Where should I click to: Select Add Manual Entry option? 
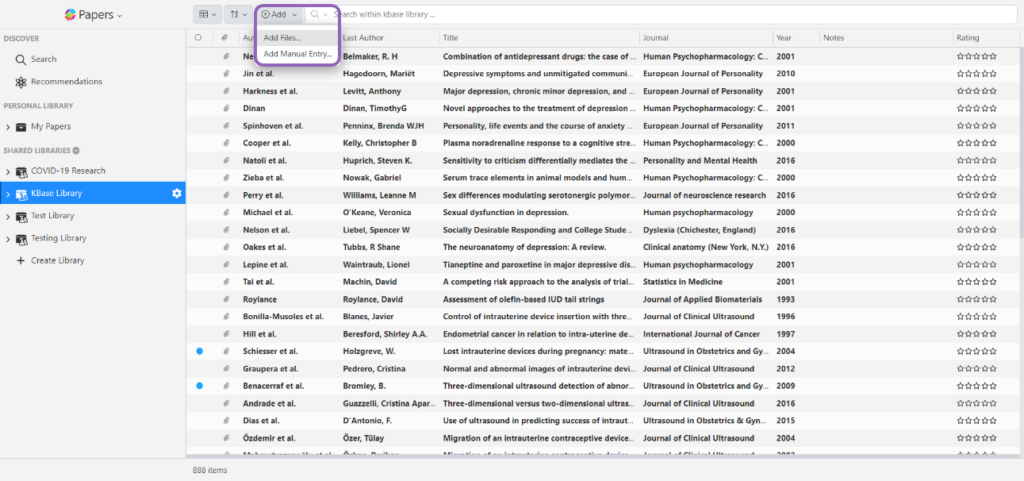tap(296, 54)
